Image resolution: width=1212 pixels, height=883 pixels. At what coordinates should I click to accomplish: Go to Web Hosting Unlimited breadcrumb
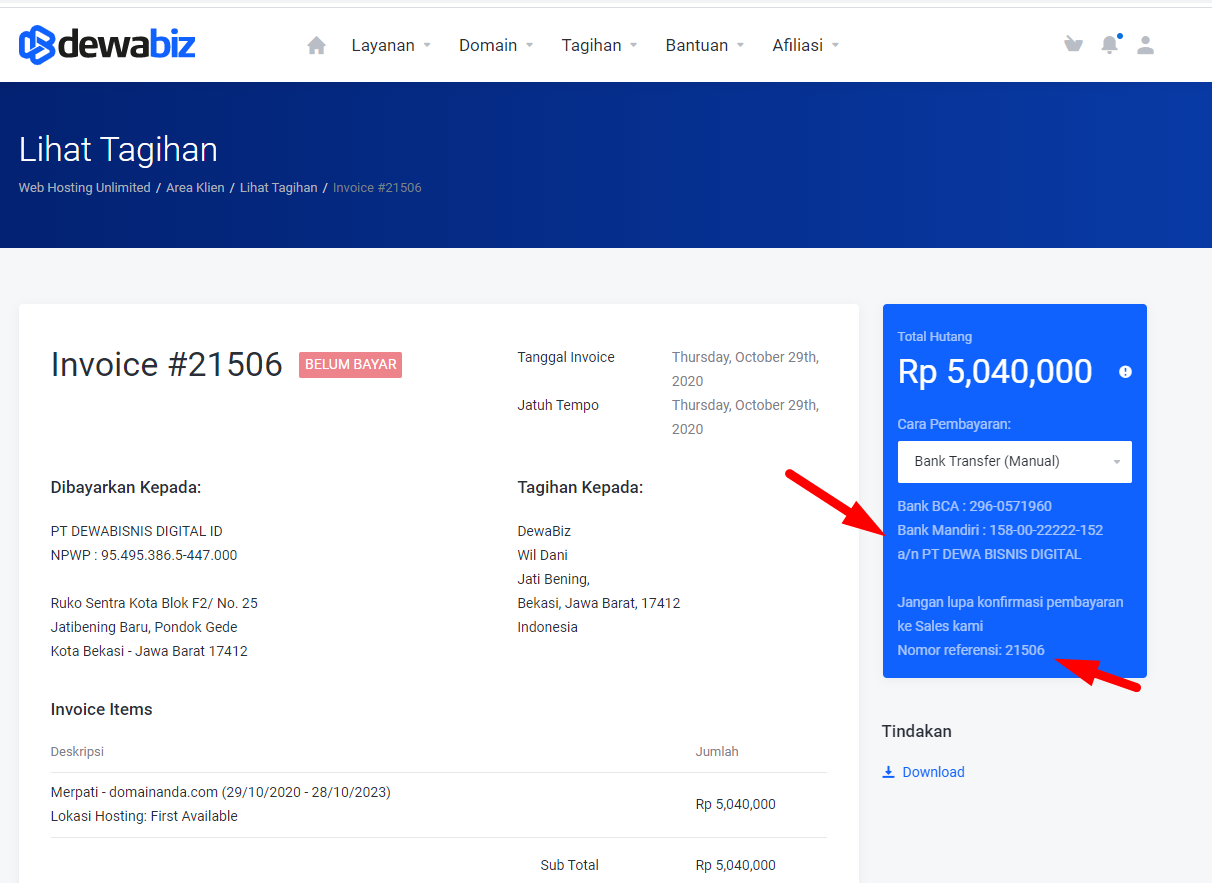84,188
